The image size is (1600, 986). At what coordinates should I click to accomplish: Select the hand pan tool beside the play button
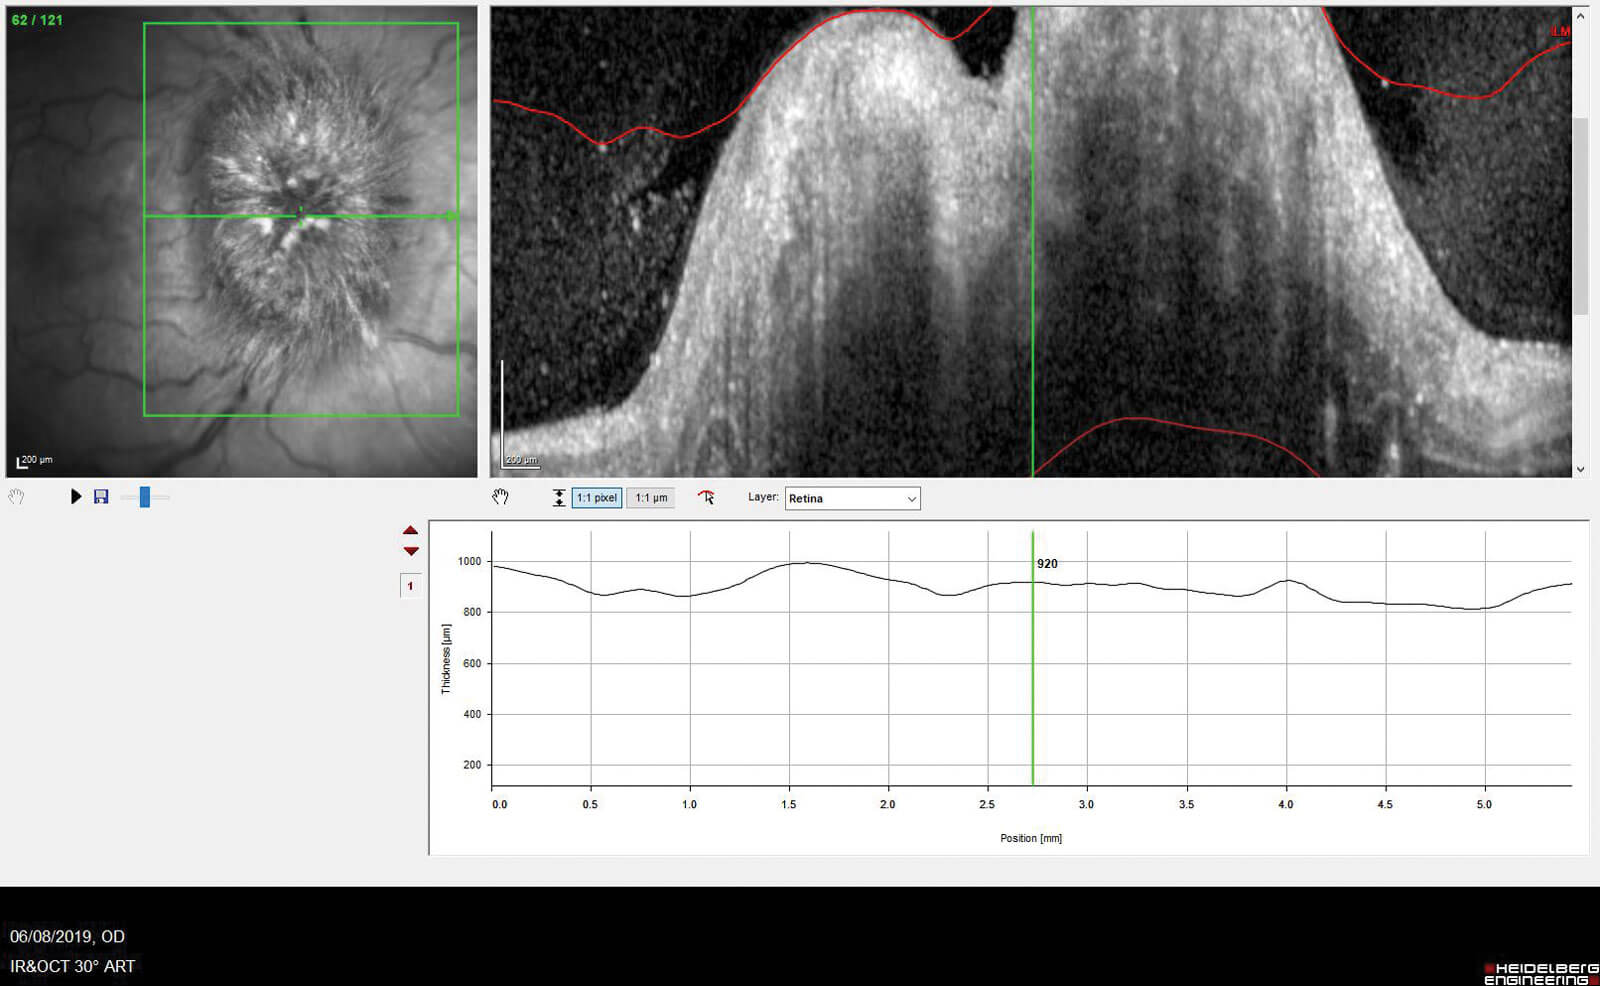click(16, 497)
